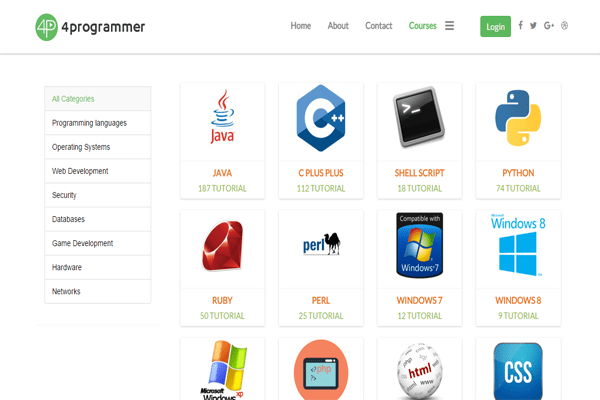The width and height of the screenshot is (600, 400).
Task: Open the Twitter social icon
Action: (x=533, y=26)
